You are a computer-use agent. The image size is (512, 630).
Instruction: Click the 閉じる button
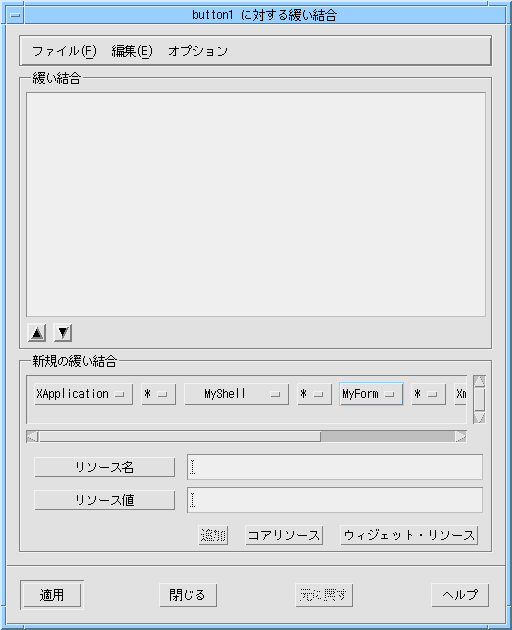[x=188, y=595]
